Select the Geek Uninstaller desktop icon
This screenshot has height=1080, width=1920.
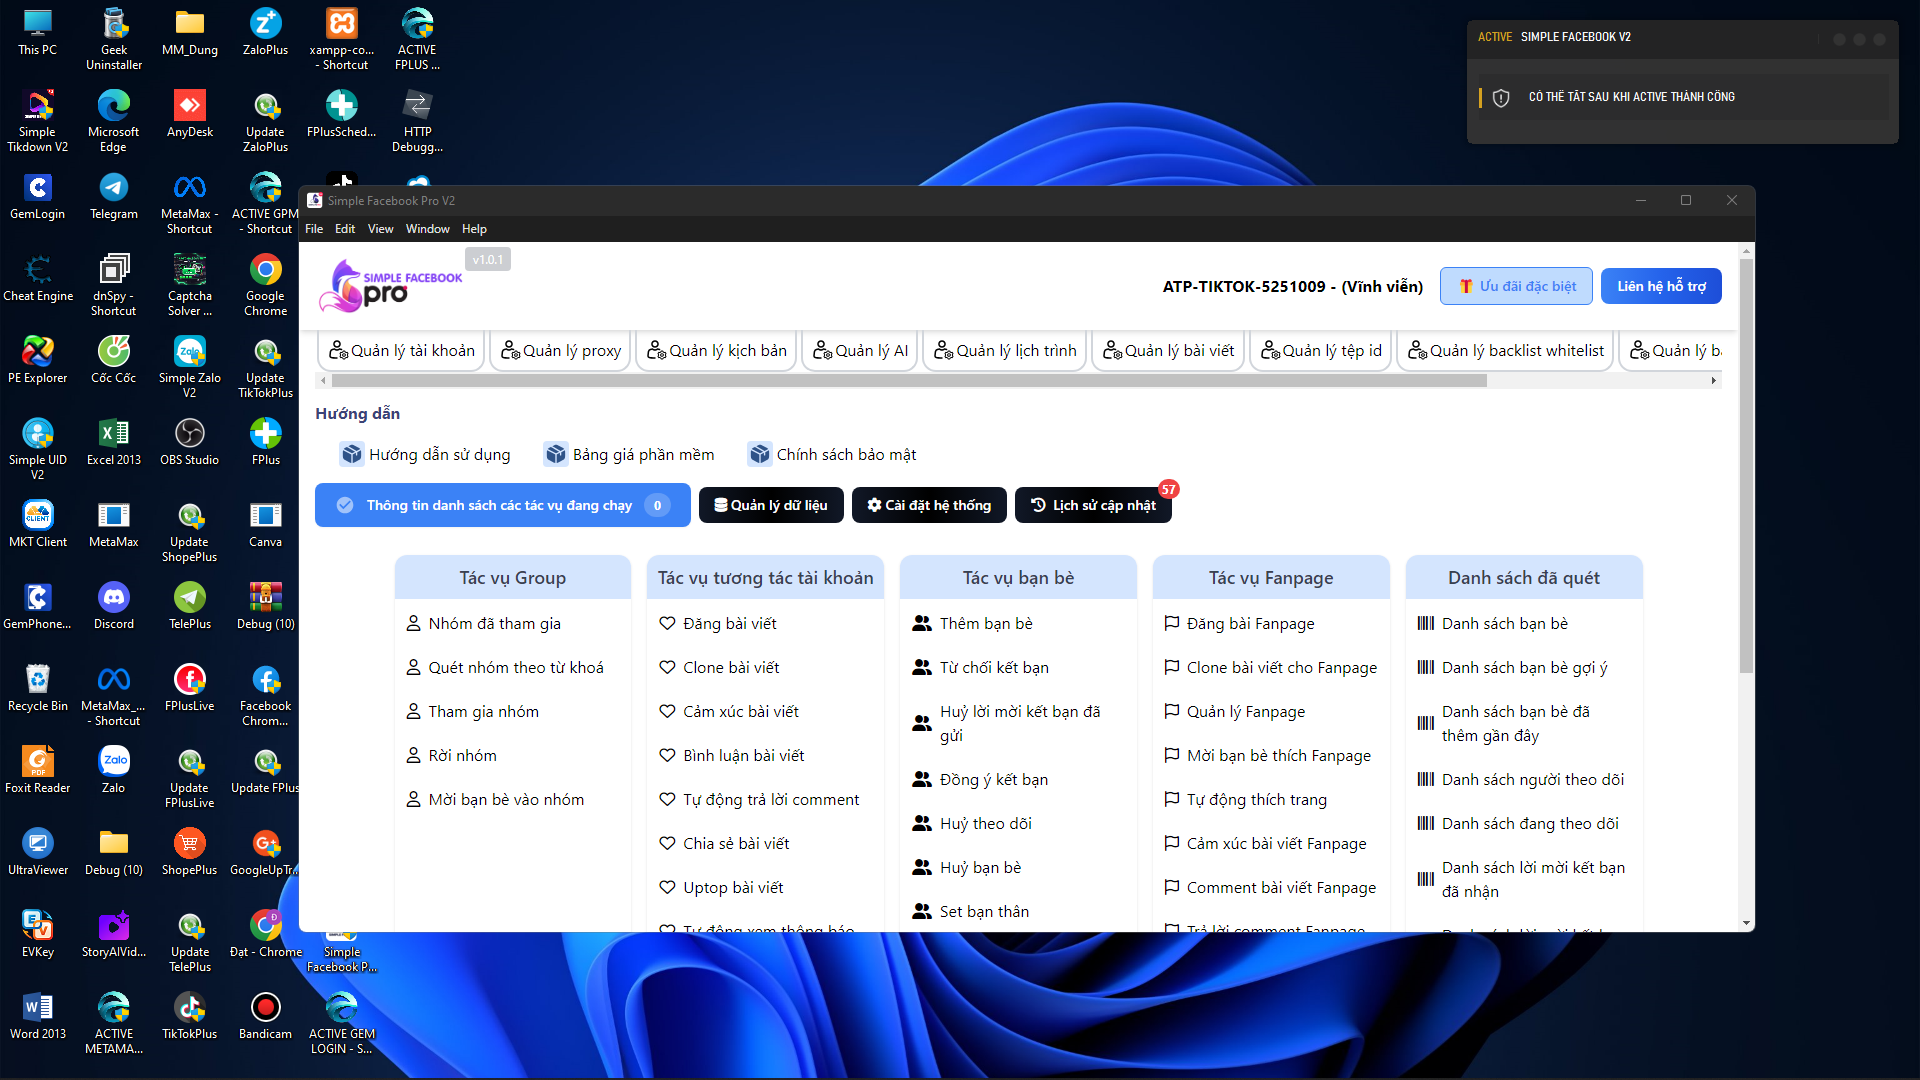114,39
